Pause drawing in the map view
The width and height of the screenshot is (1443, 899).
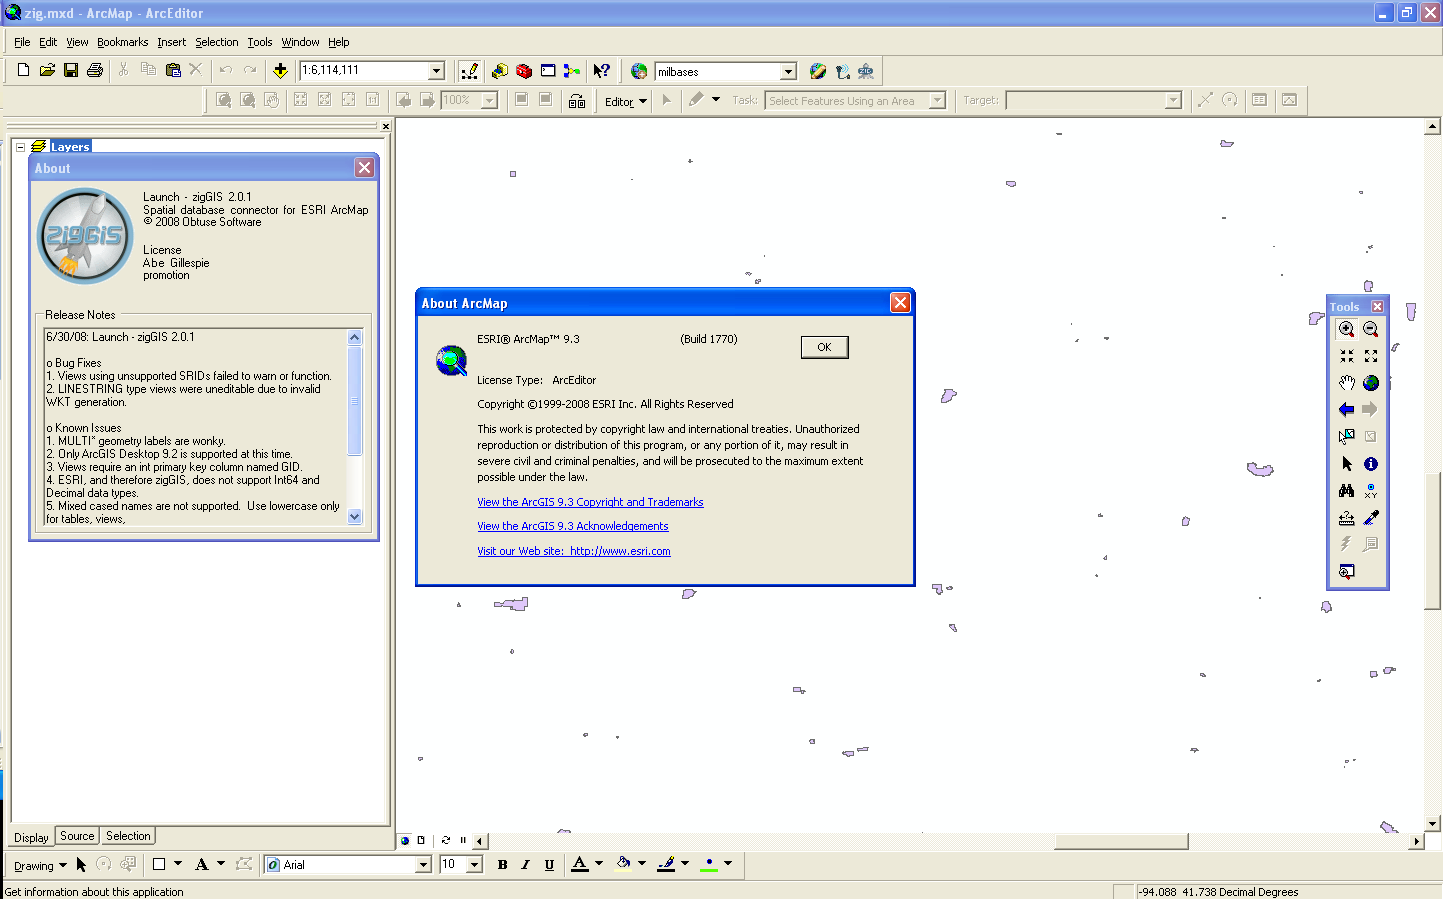pyautogui.click(x=463, y=840)
